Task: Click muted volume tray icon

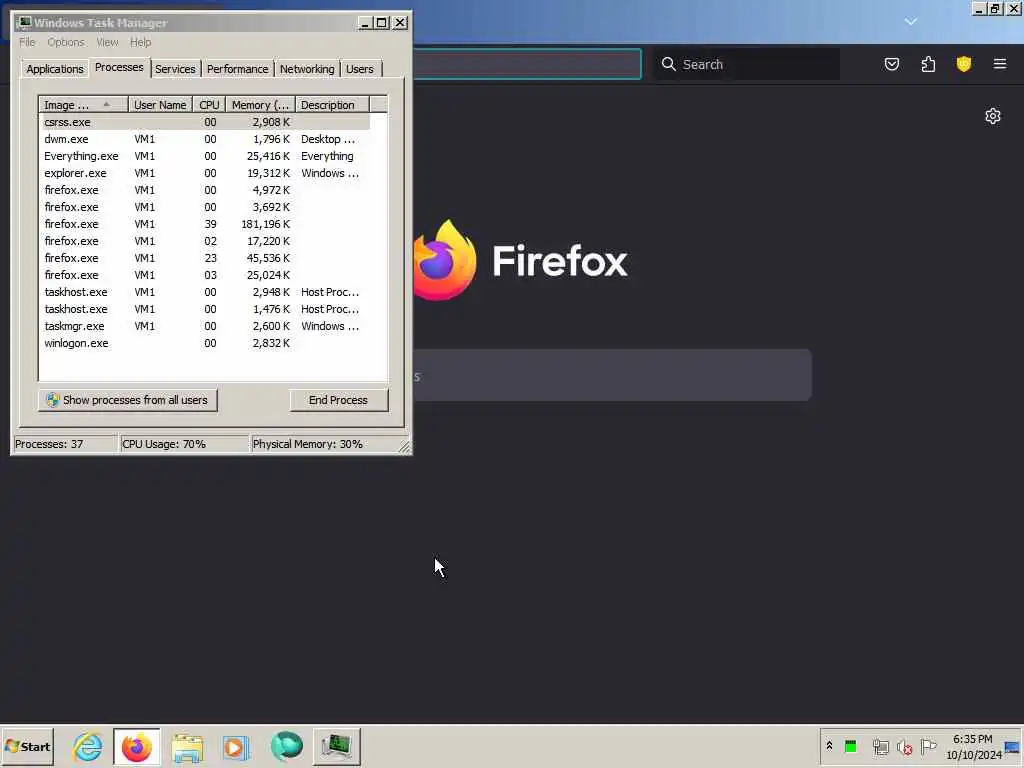Action: point(904,746)
